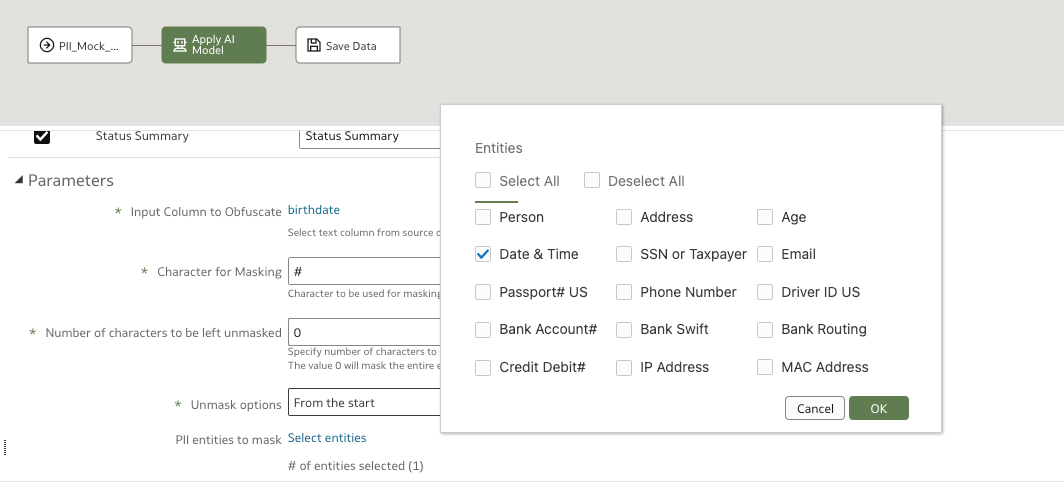Focus the Status Summary text field
Viewport: 1064px width, 484px height.
point(370,136)
